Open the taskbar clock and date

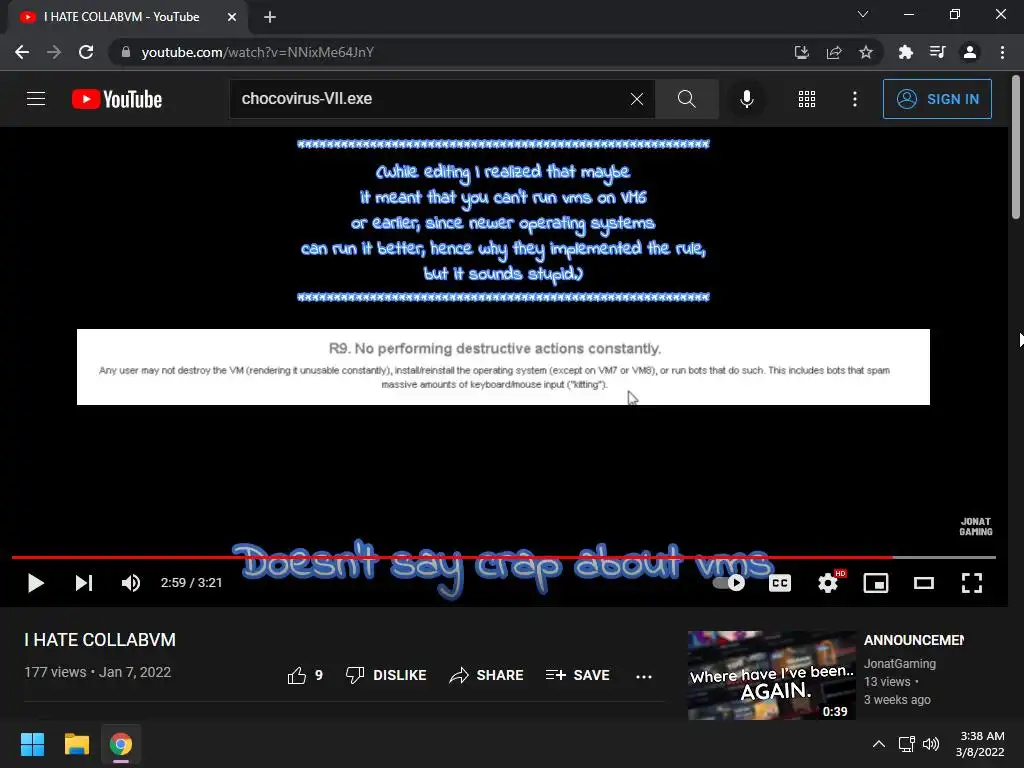point(980,744)
